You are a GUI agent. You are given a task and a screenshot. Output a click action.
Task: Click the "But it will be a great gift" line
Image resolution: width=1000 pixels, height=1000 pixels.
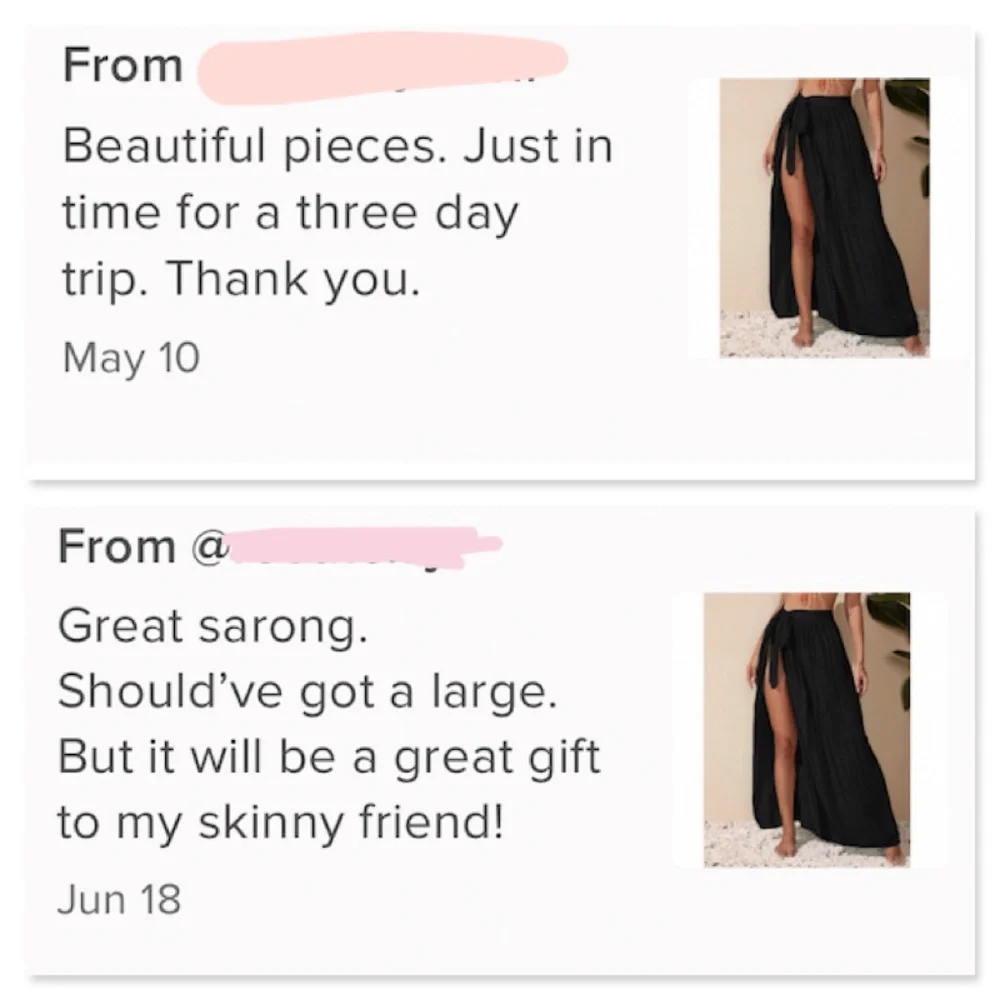[x=329, y=757]
